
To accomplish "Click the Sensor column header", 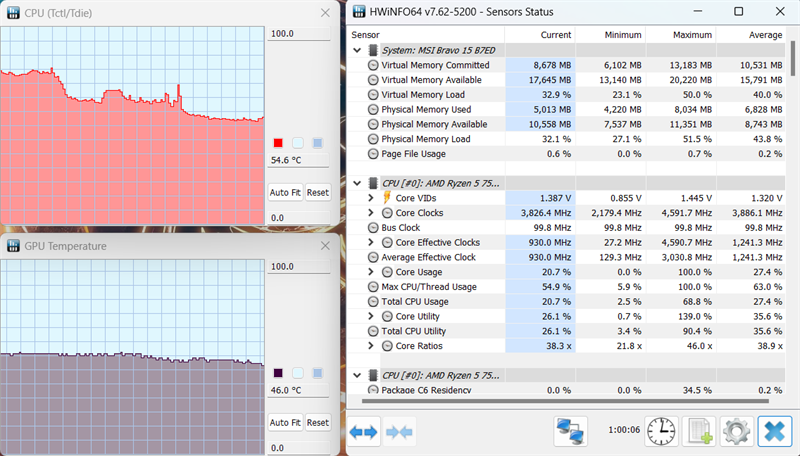I will coord(426,35).
